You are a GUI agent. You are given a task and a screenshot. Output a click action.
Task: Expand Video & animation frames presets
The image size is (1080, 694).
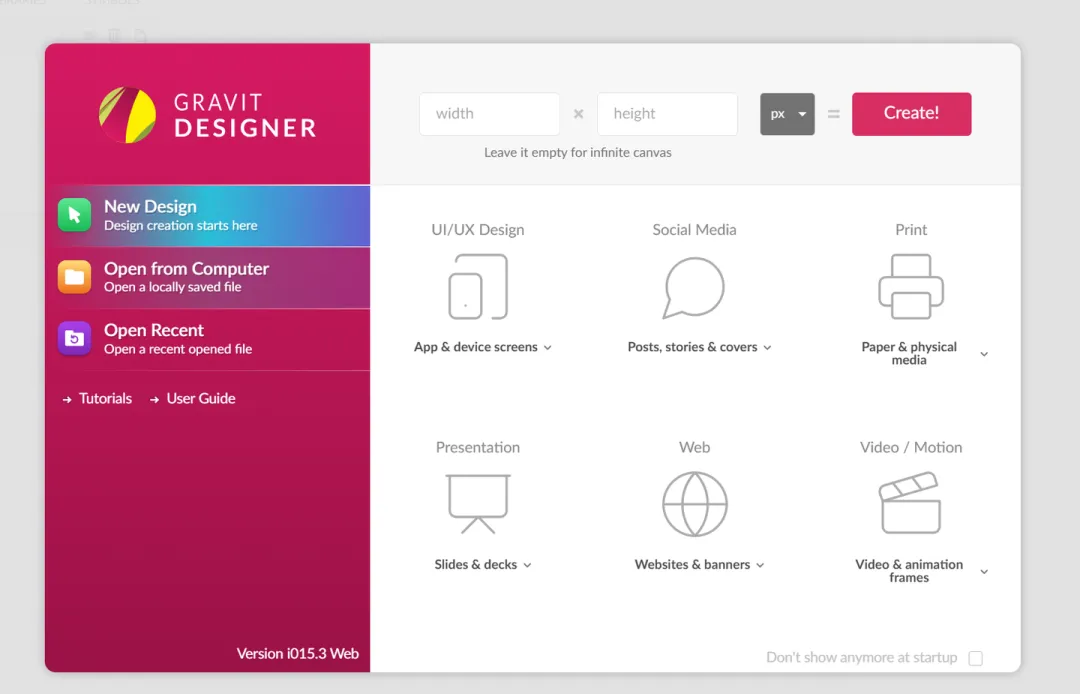(984, 571)
